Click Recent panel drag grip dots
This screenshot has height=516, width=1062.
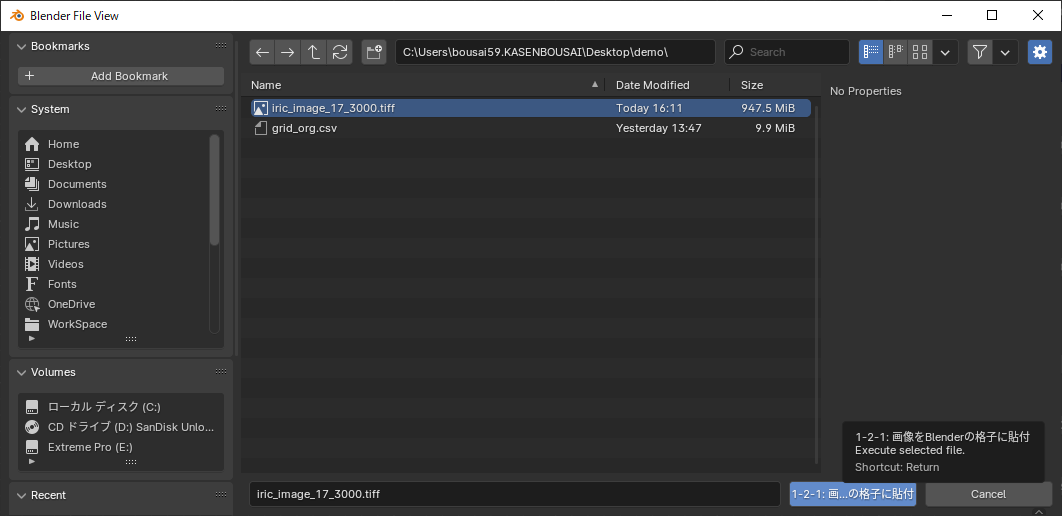221,495
